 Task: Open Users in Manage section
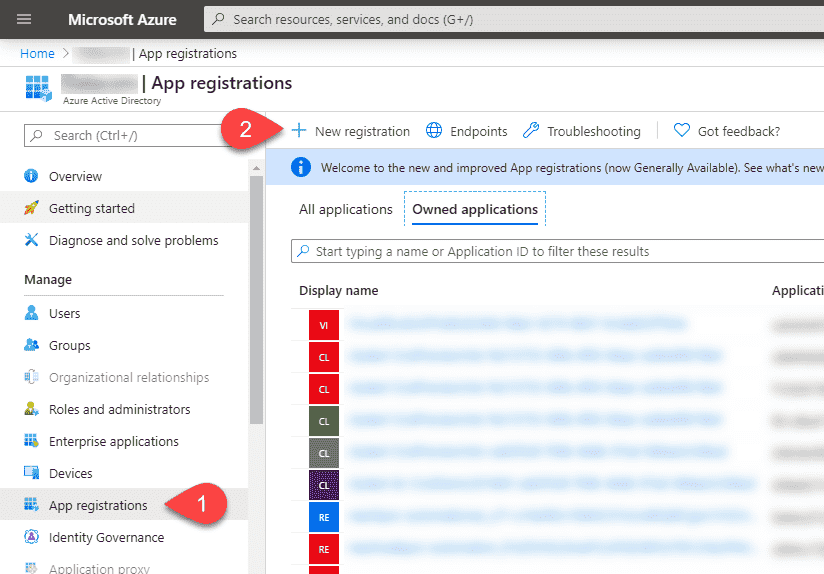[65, 314]
